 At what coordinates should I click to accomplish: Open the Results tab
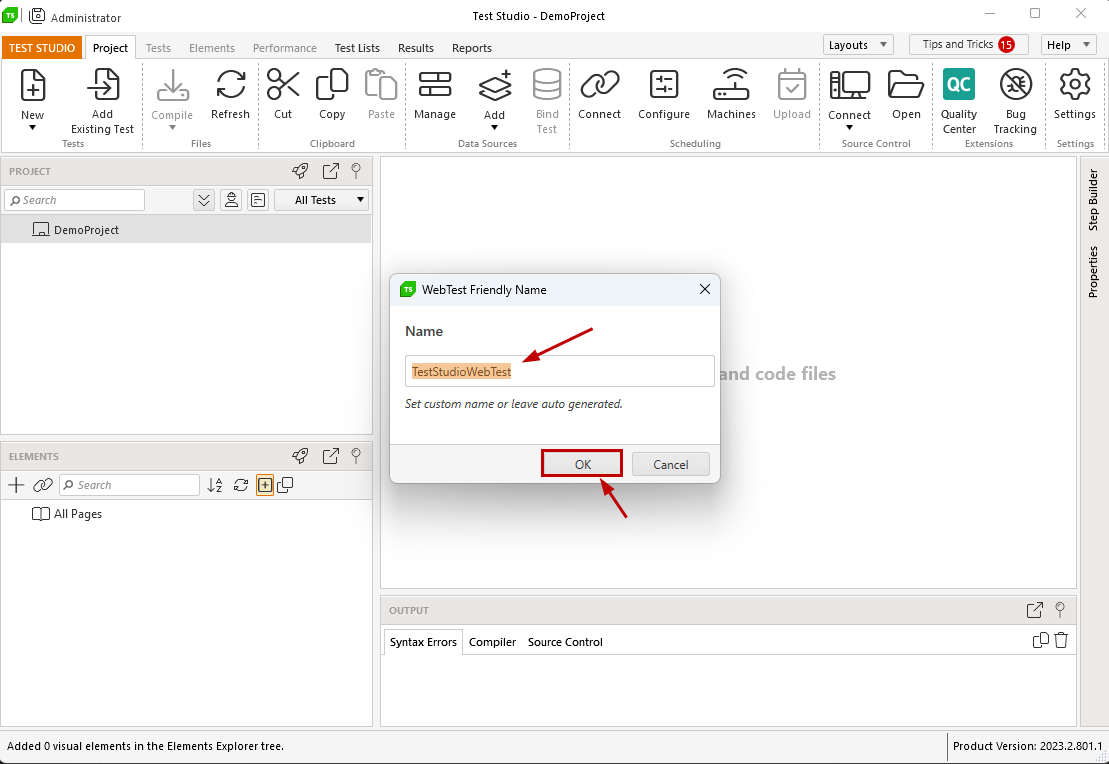416,47
